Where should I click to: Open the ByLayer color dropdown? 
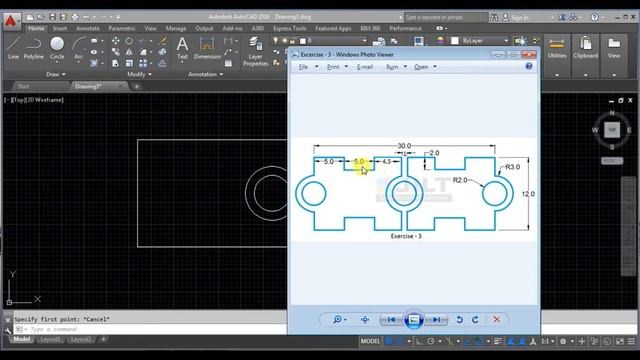506,40
